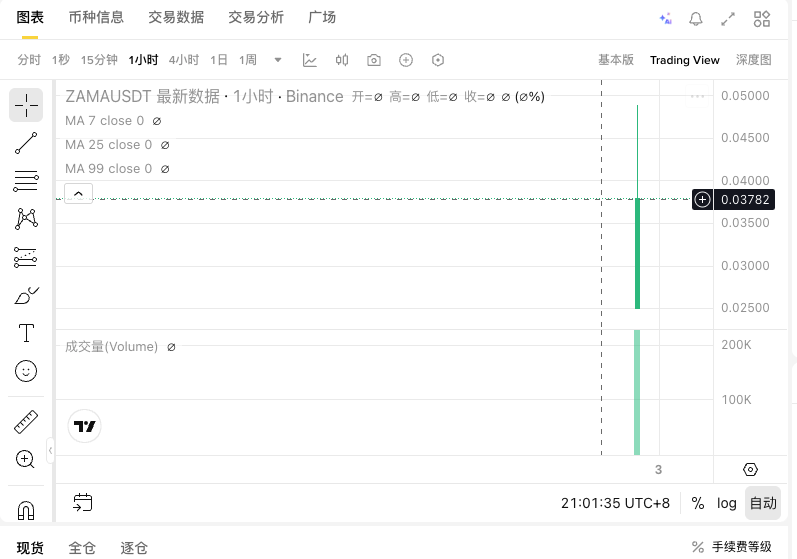Viewport: 797px width, 559px height.
Task: Toggle 自动 auto scale
Action: point(763,503)
